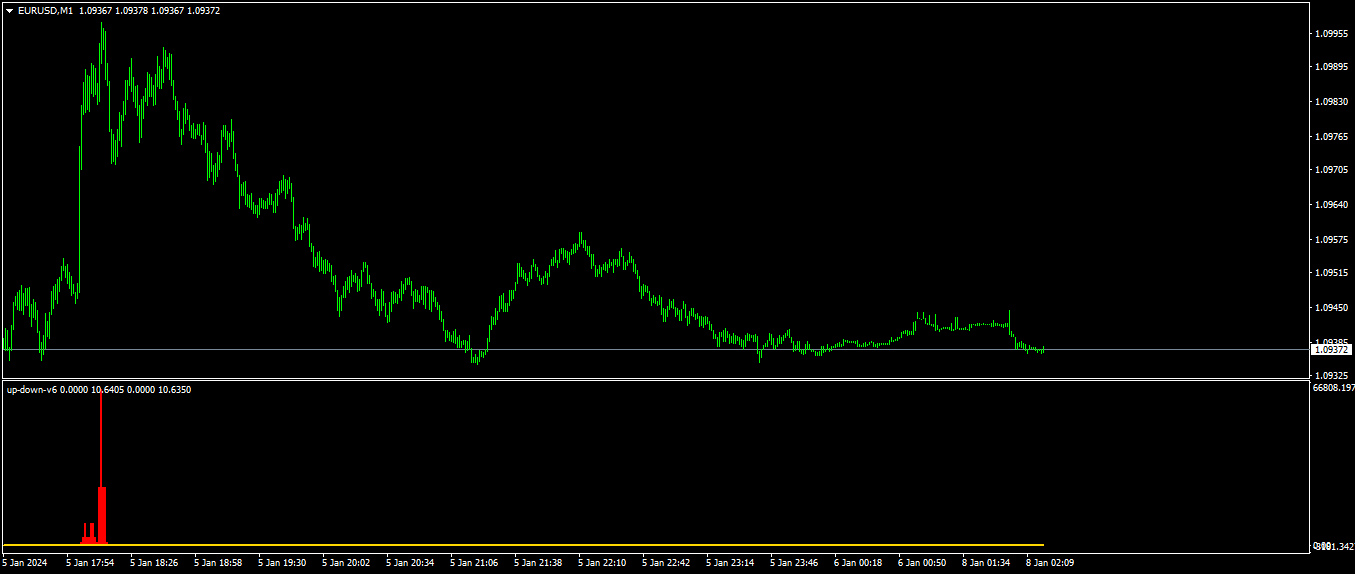1355x574 pixels.
Task: Select the 5 Jan 2024 date label
Action: (25, 563)
